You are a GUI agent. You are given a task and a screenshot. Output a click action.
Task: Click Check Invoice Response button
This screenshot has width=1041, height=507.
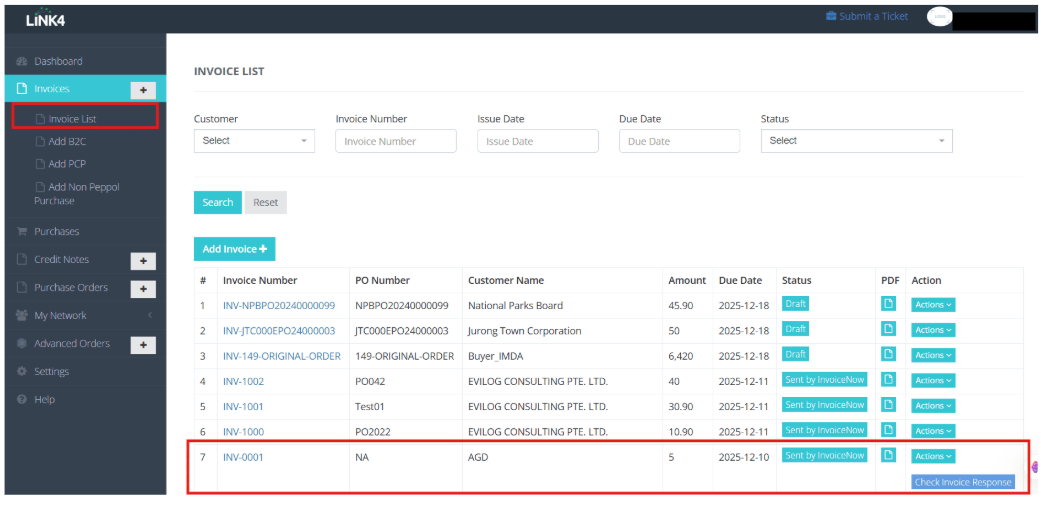963,482
